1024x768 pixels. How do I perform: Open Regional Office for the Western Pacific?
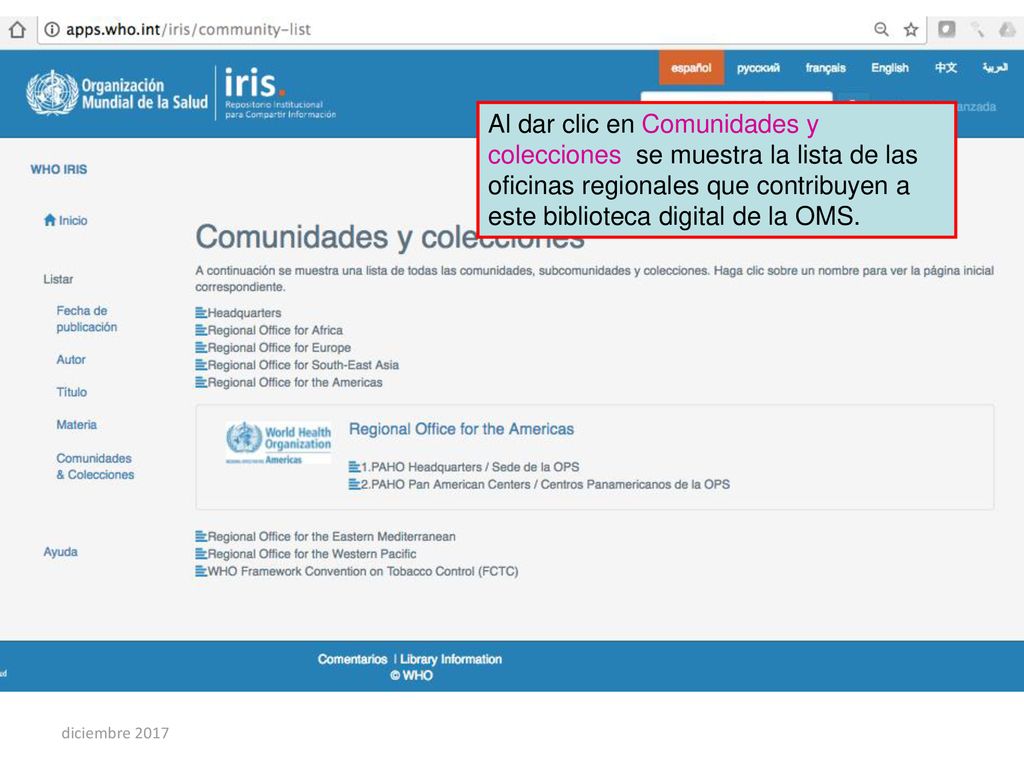[312, 554]
